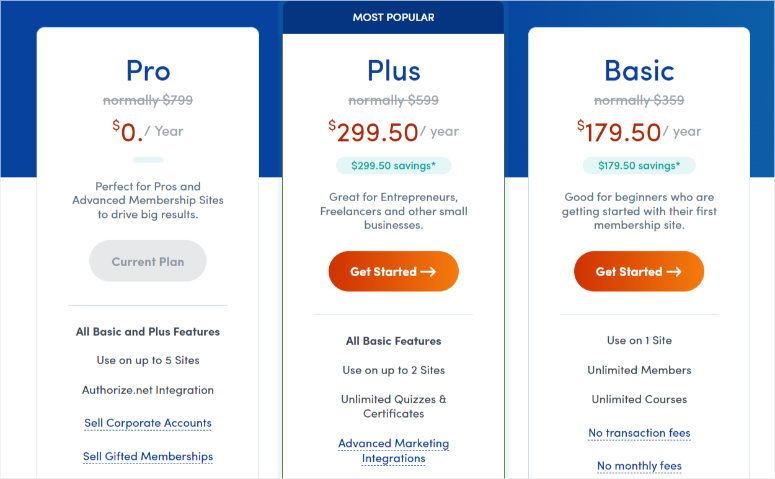Click the arrow icon on Basic's Get Started button
775x479 pixels.
click(x=674, y=271)
